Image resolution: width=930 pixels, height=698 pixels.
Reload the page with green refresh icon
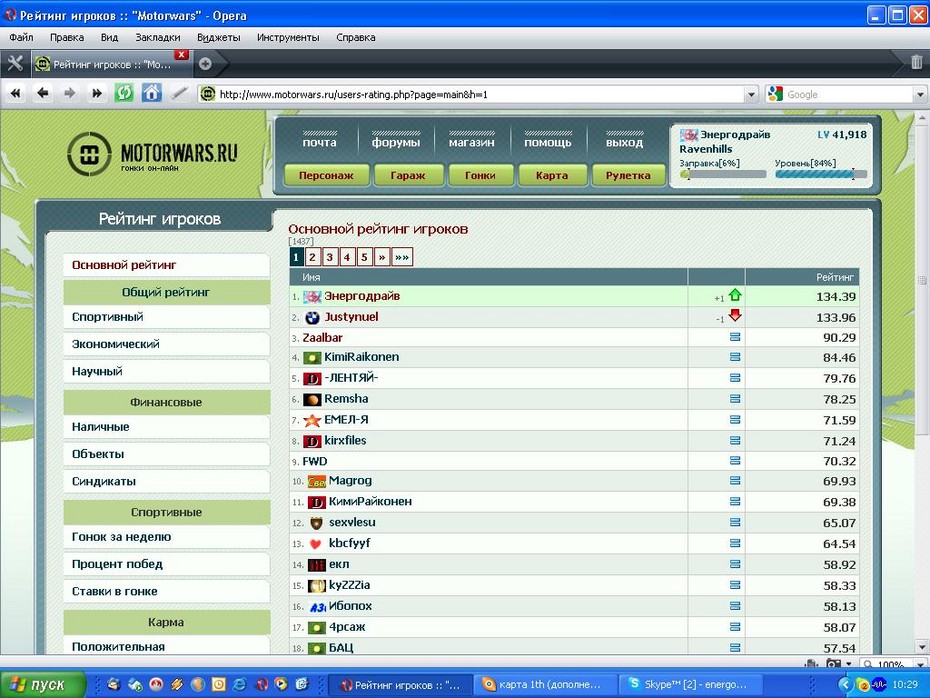click(x=124, y=93)
